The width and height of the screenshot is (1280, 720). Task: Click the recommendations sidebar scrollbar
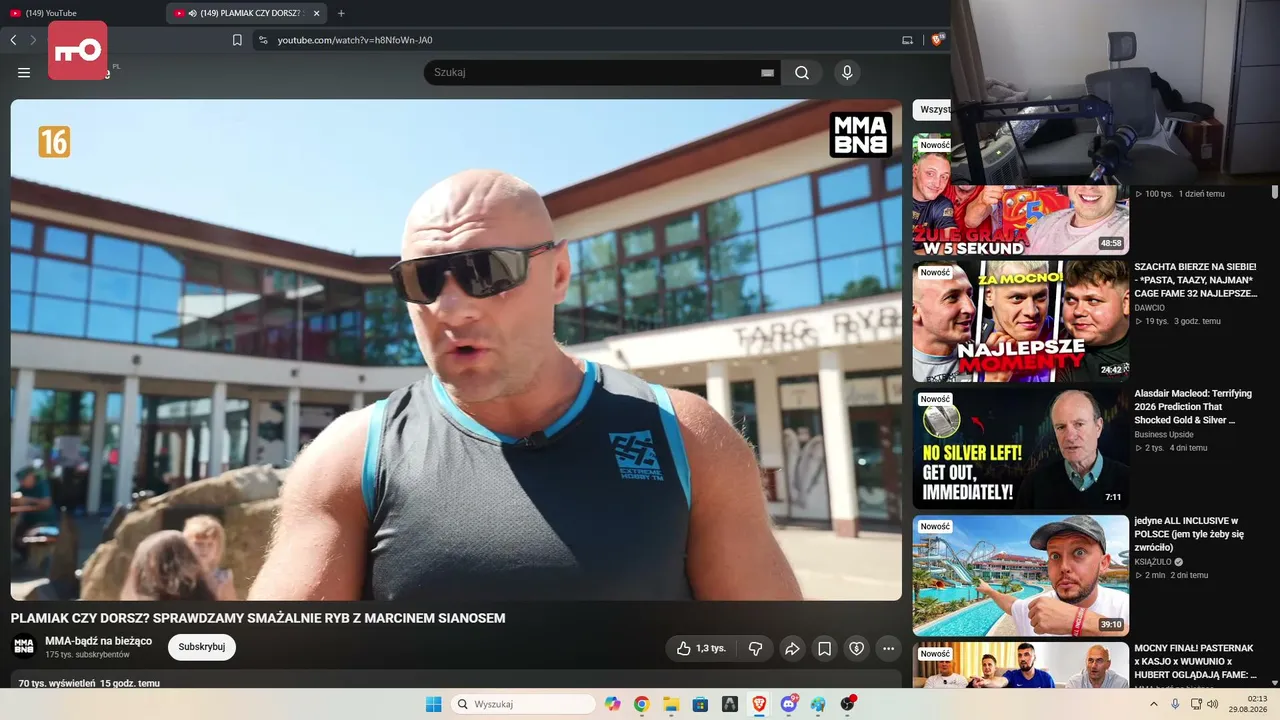pos(1275,192)
